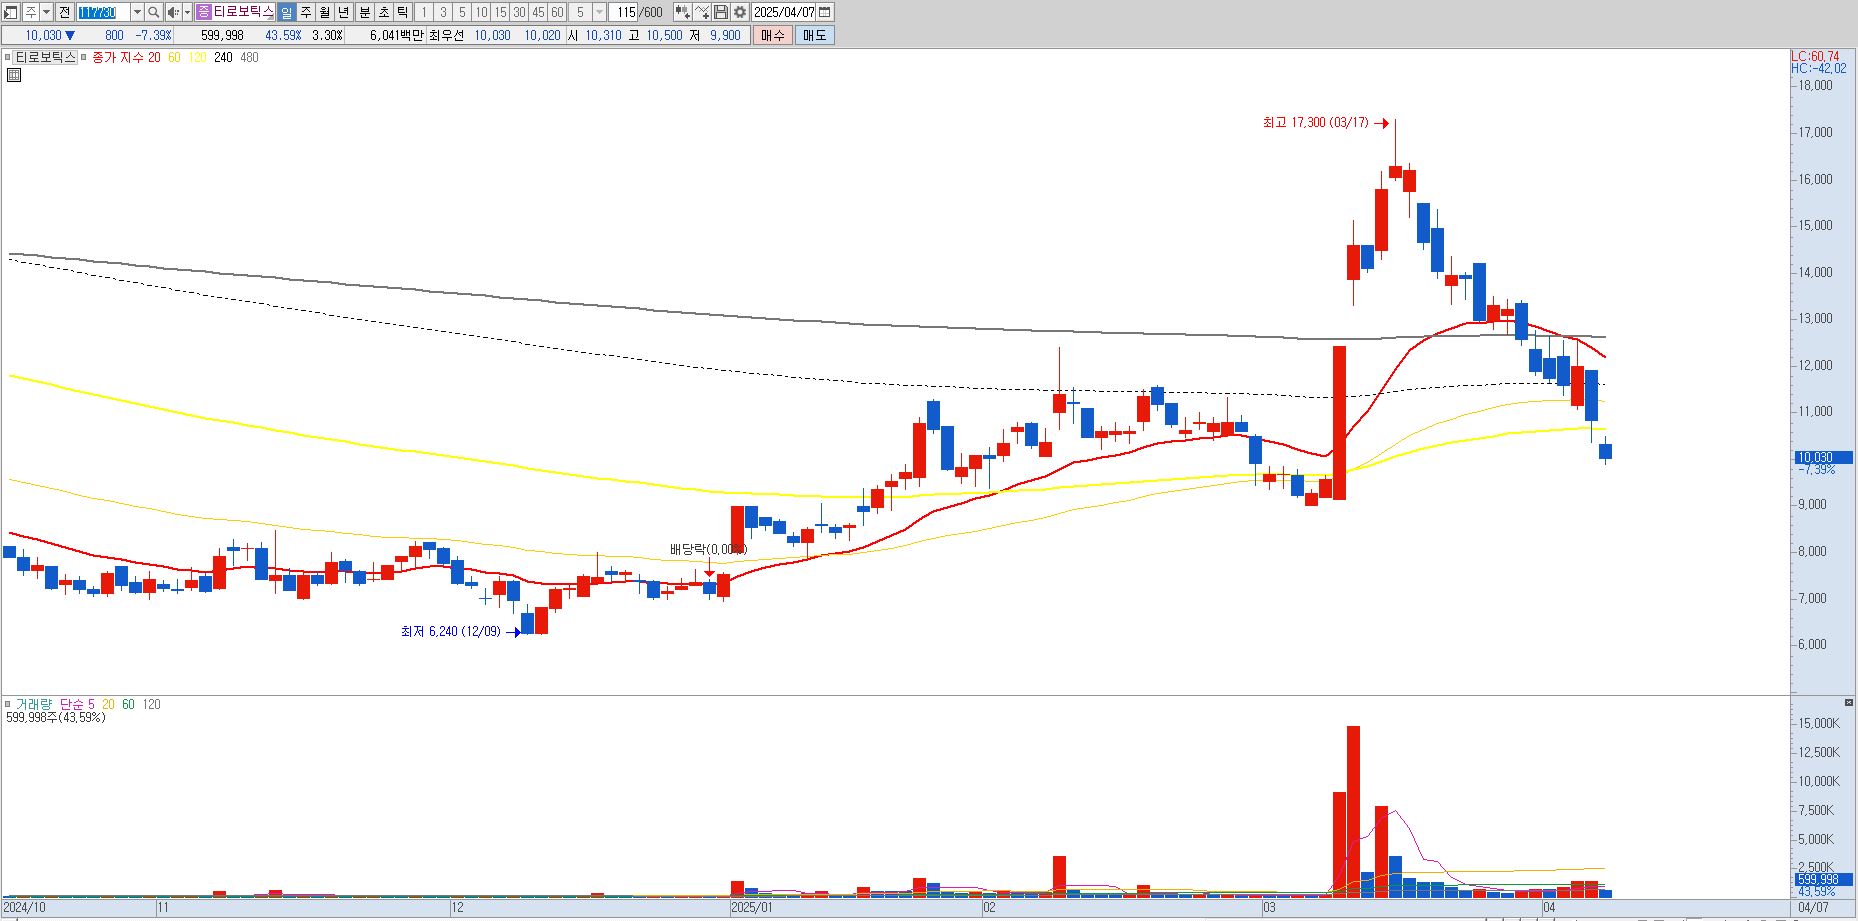
Task: Open chart settings gear icon
Action: 739,12
